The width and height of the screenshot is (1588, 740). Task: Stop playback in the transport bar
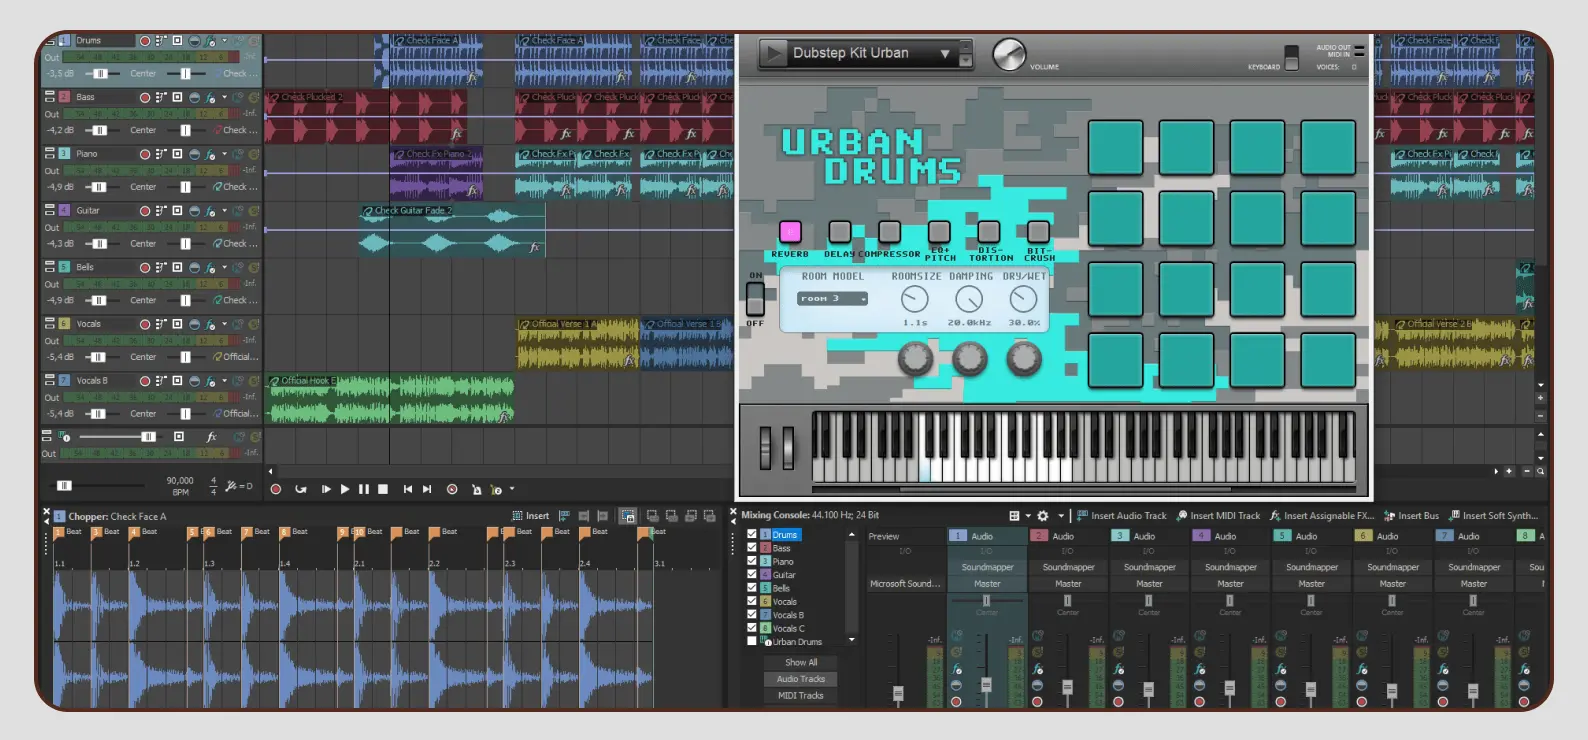(382, 489)
